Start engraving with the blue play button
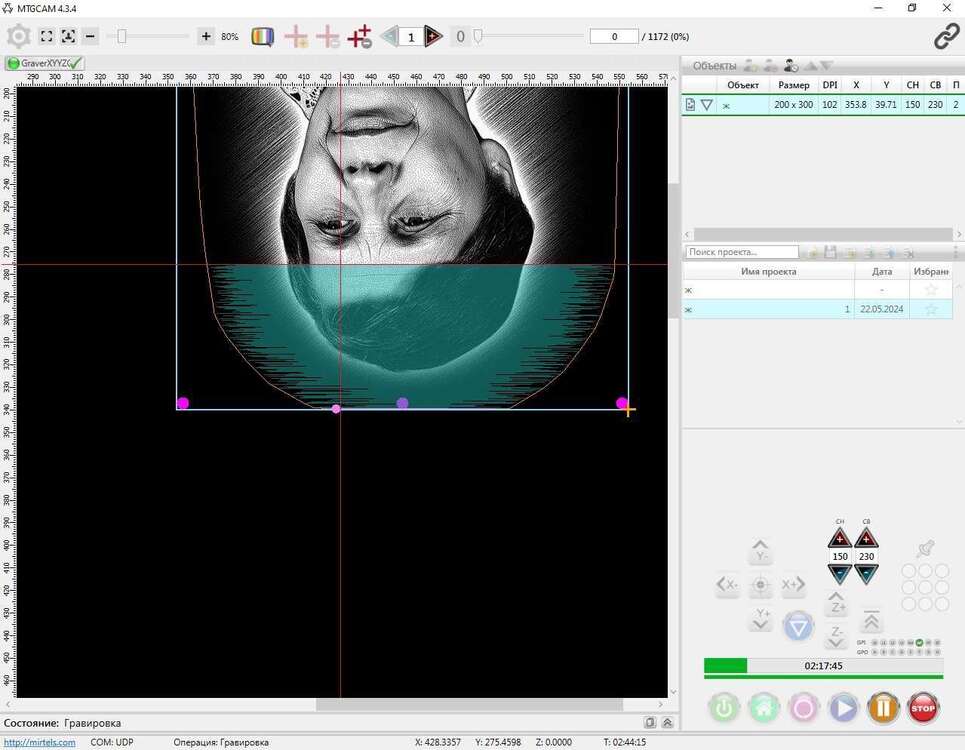Image resolution: width=965 pixels, height=750 pixels. tap(843, 707)
